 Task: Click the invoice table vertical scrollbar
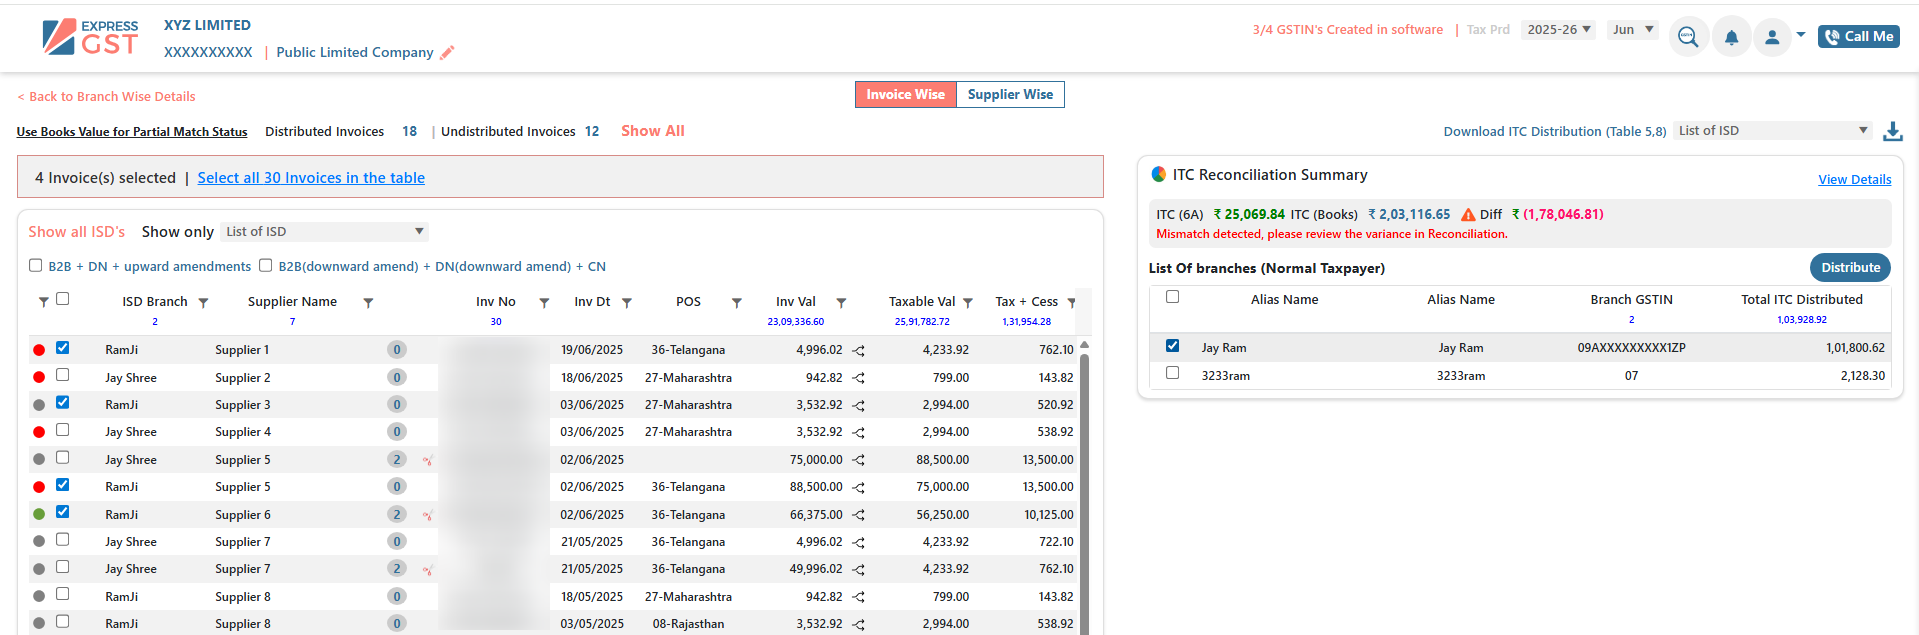click(1085, 480)
